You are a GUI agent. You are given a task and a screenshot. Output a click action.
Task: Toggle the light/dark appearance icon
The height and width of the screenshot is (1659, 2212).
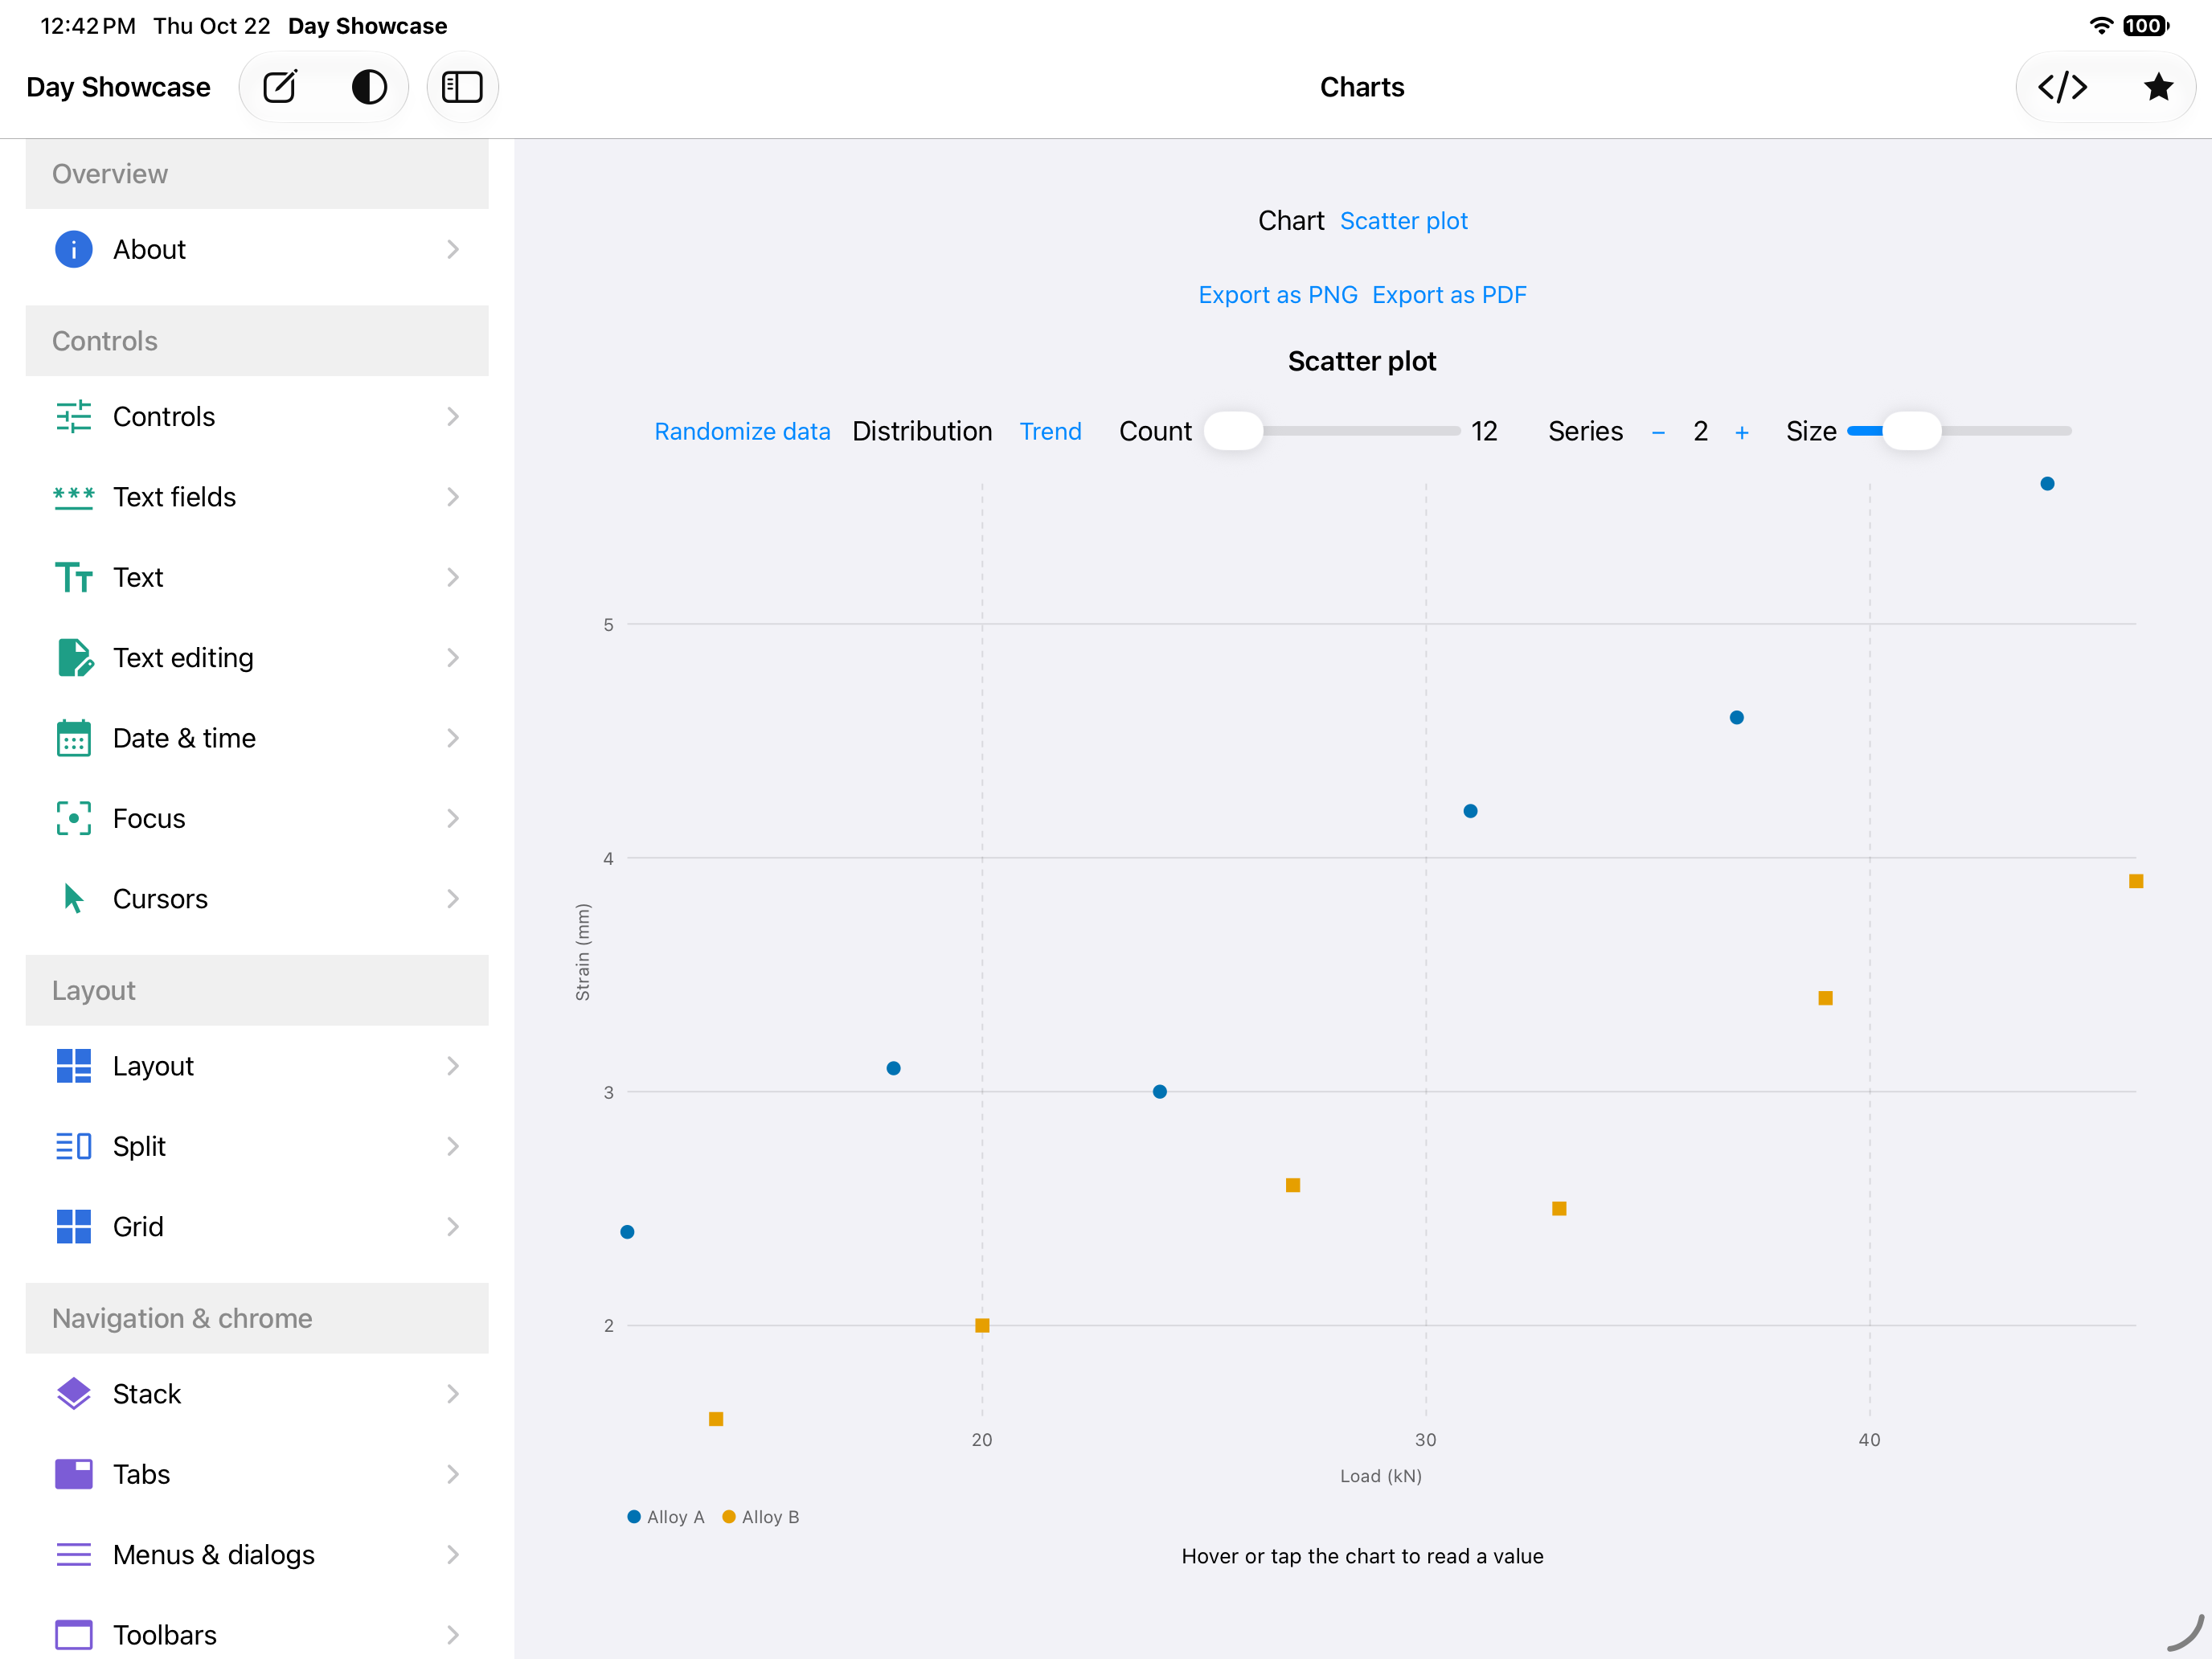point(369,87)
